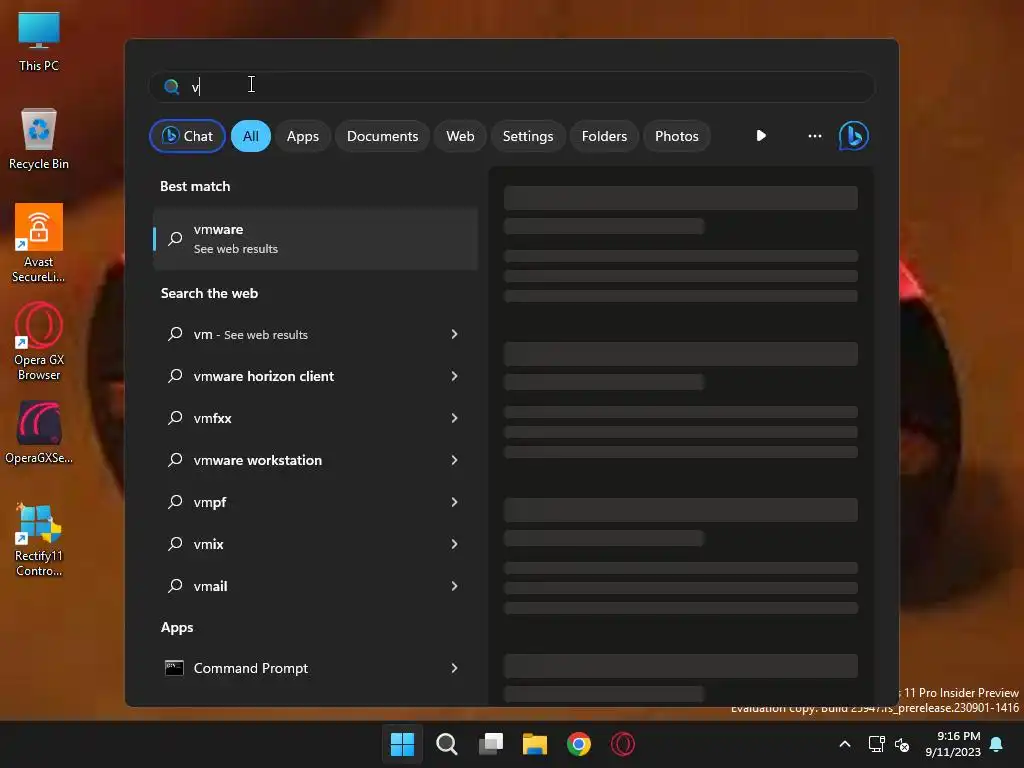
Task: Open notifications bell in taskbar
Action: coord(996,744)
